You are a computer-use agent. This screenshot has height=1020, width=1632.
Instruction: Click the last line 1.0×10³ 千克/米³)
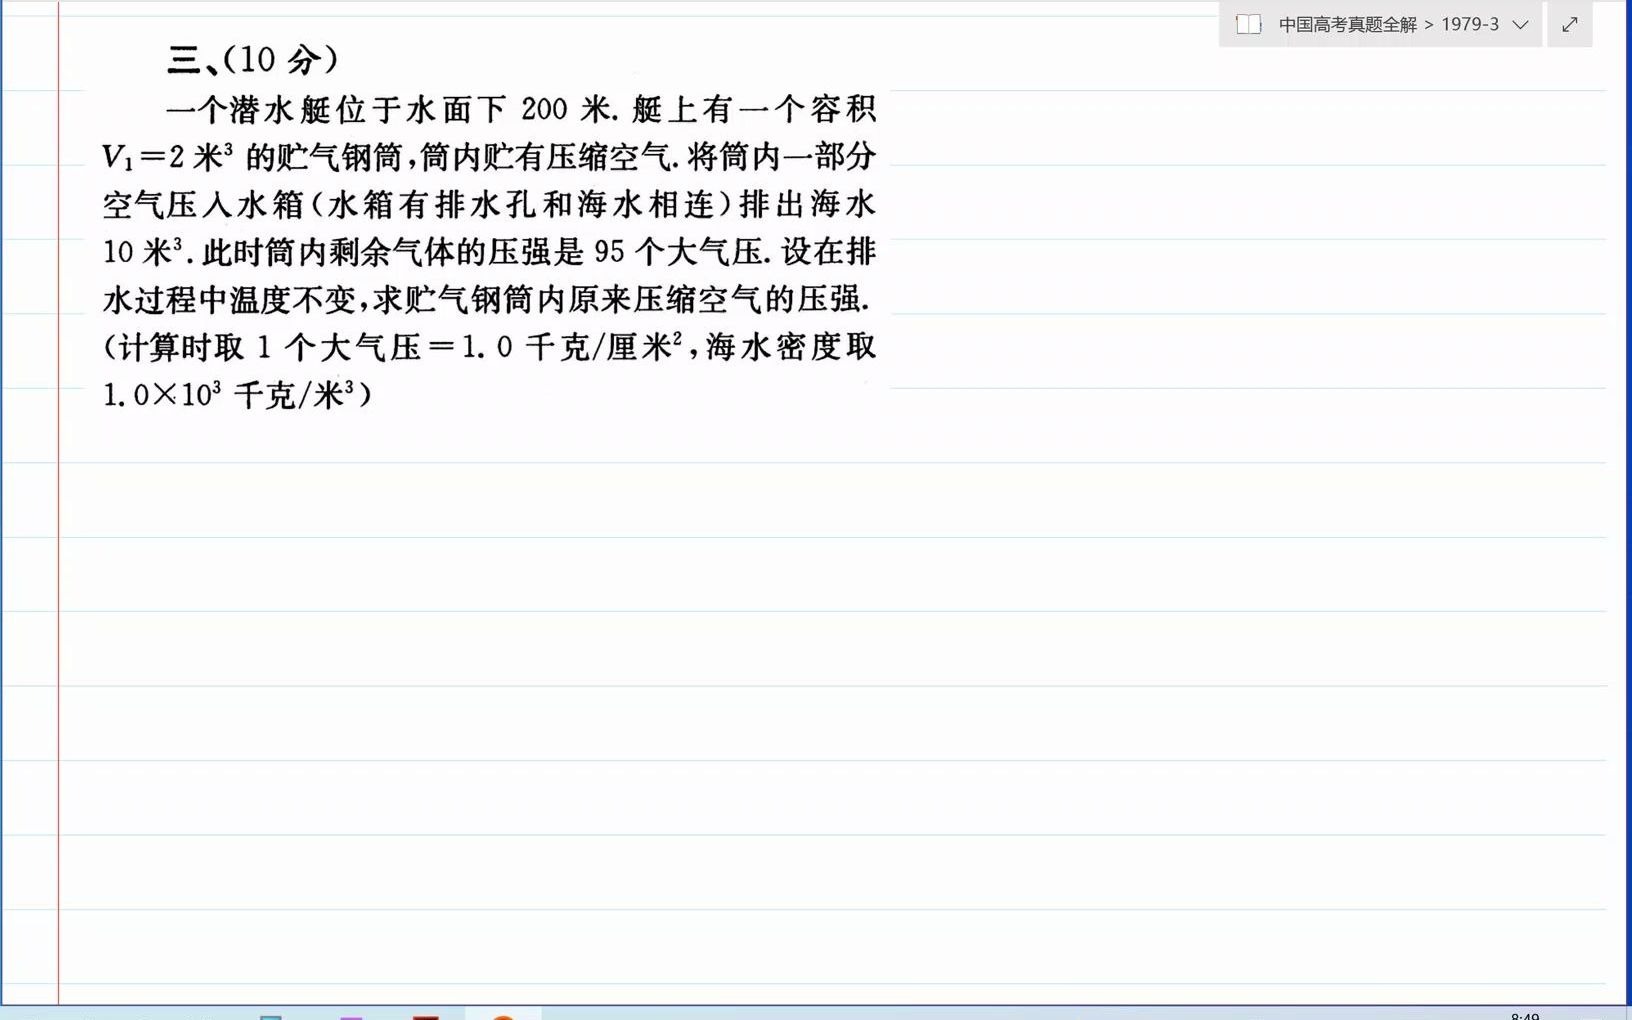238,395
